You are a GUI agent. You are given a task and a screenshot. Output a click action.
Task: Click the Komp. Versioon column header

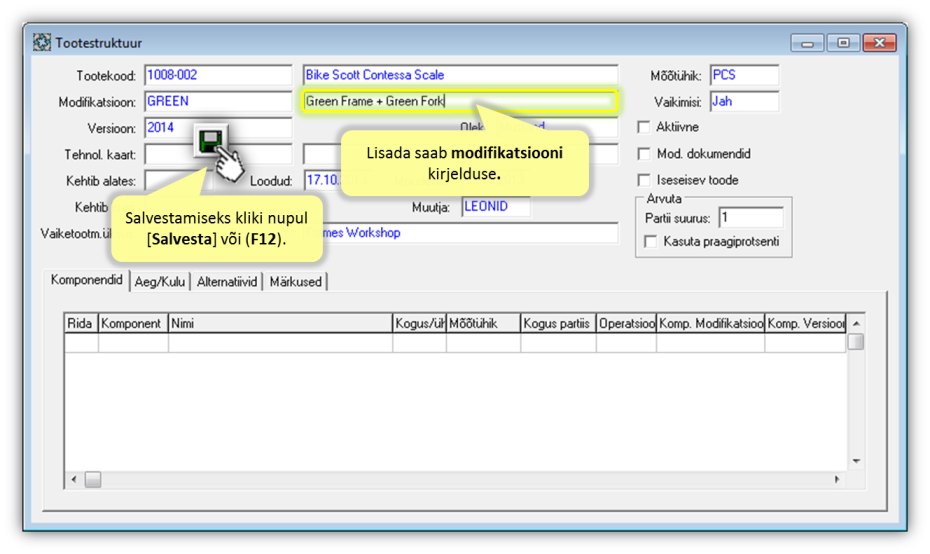805,323
